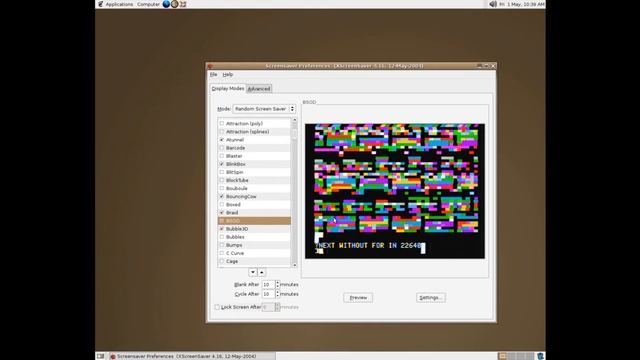
Task: Select the Cage list row
Action: [254, 261]
